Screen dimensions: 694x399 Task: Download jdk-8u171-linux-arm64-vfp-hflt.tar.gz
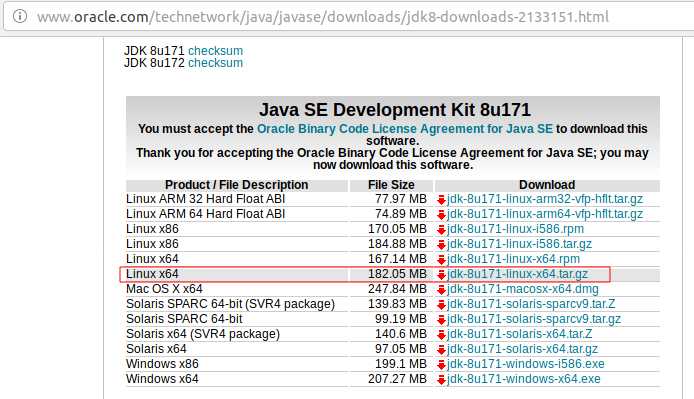pyautogui.click(x=544, y=214)
